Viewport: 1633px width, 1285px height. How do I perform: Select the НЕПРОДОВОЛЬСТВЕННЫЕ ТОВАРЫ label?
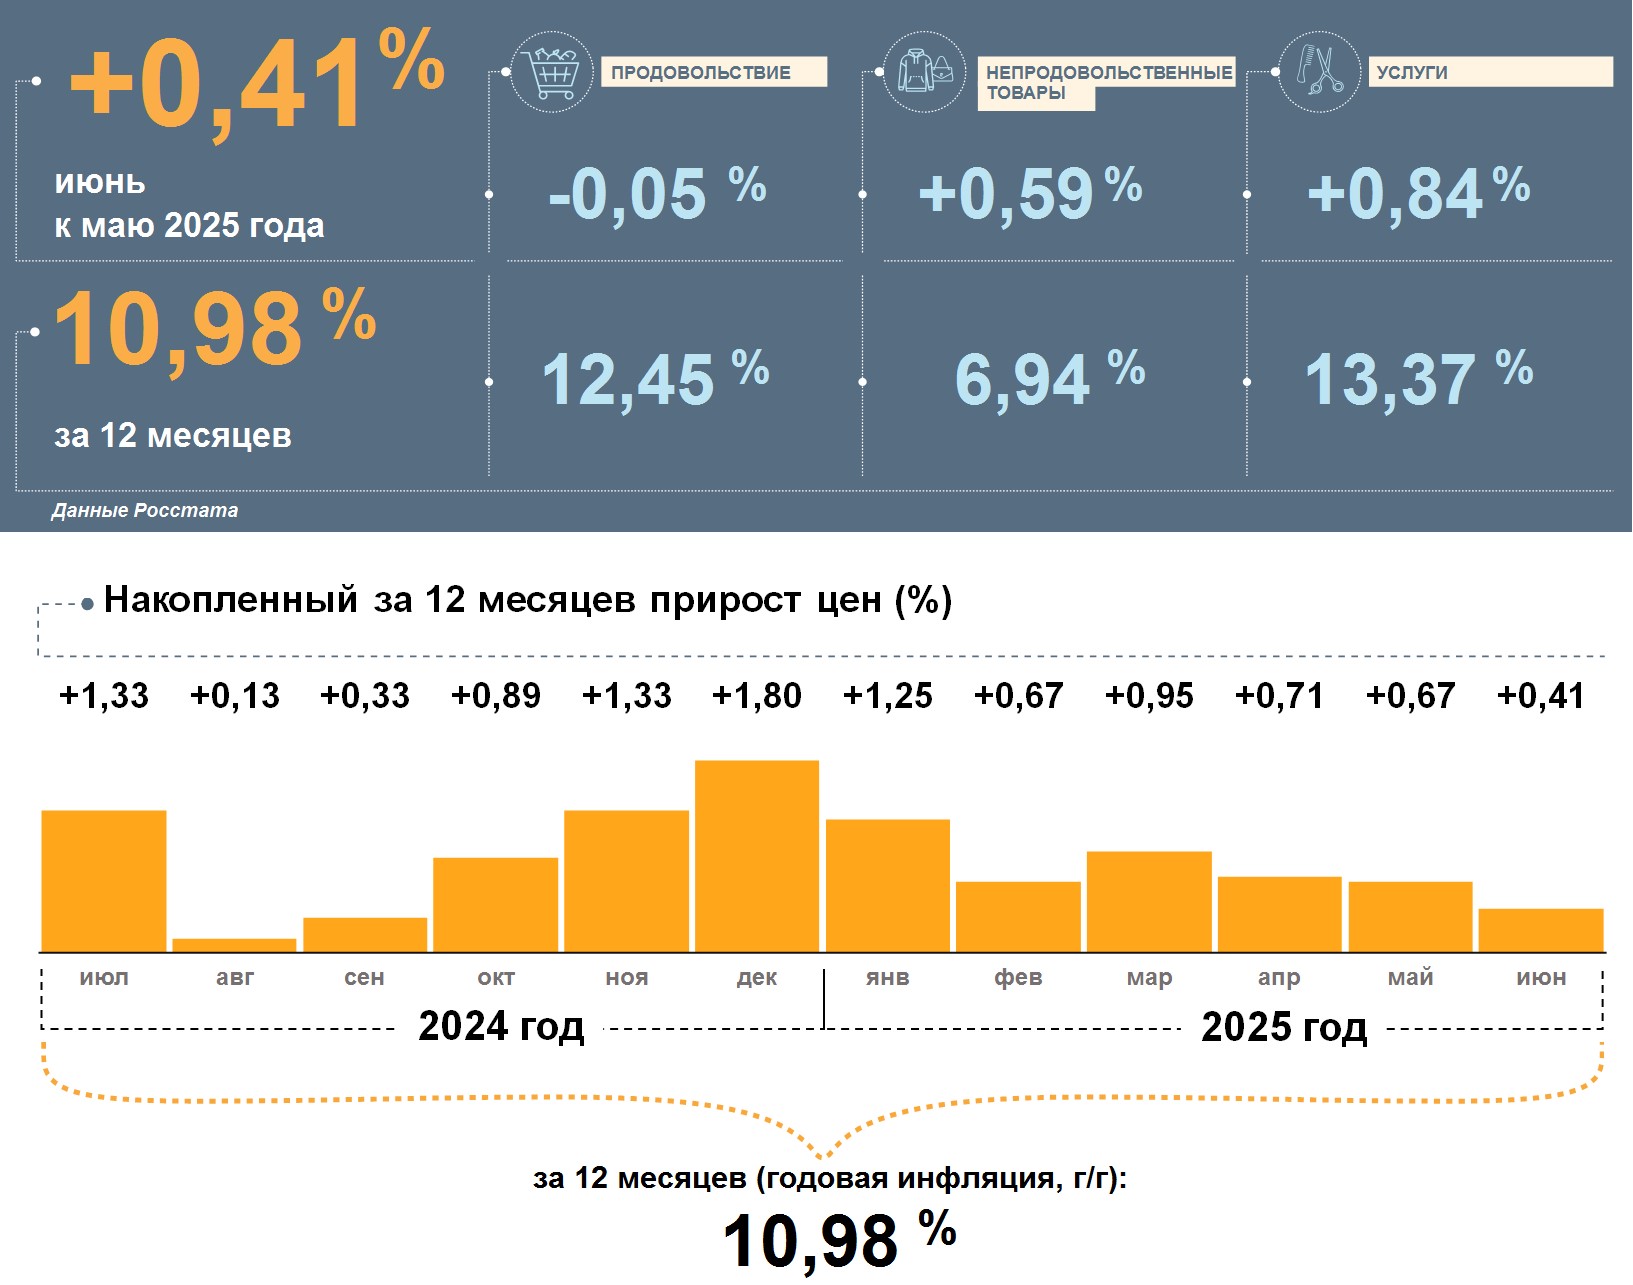tap(1106, 82)
